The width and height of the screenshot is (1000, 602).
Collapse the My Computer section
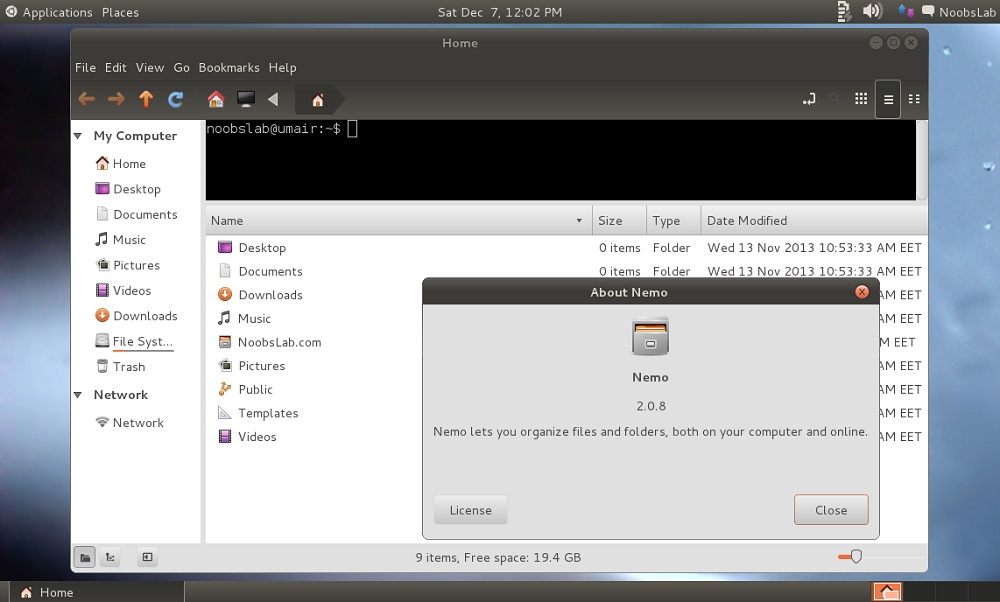[79, 136]
